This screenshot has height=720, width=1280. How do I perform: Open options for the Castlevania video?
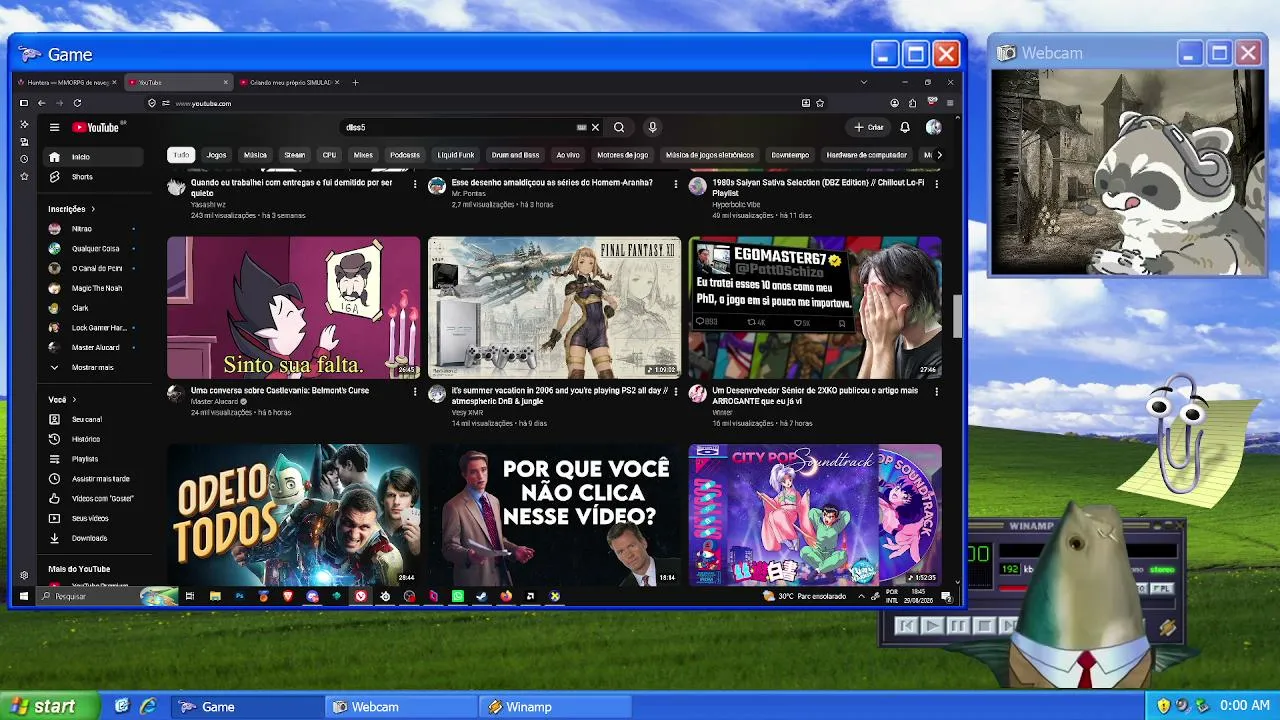415,392
